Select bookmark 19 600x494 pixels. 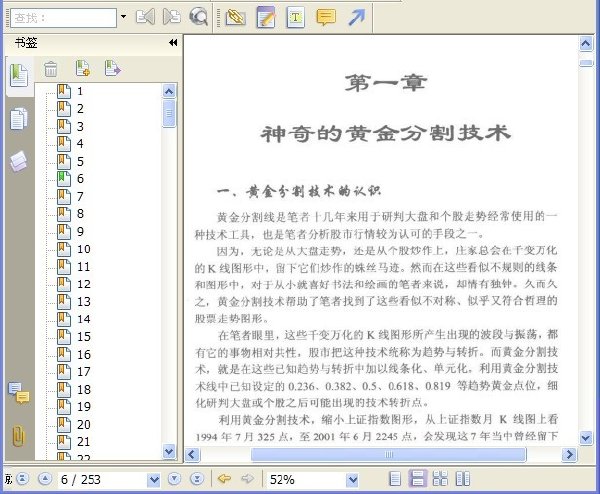pos(73,407)
